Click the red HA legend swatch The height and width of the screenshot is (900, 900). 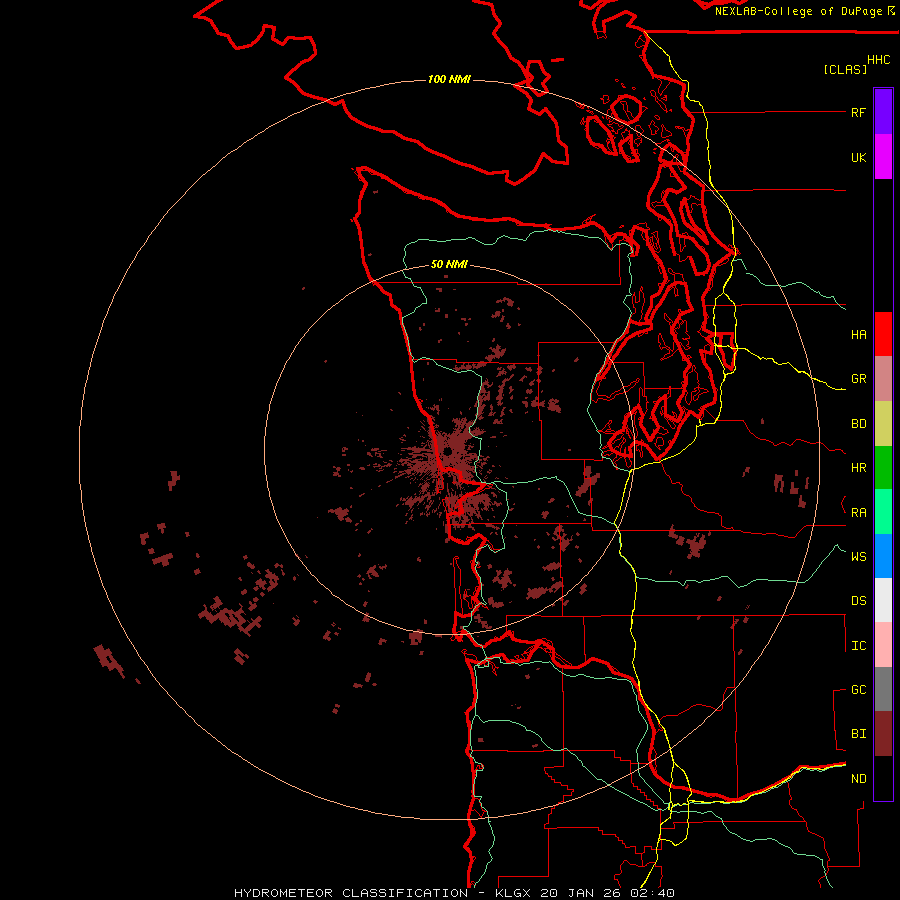coord(883,334)
